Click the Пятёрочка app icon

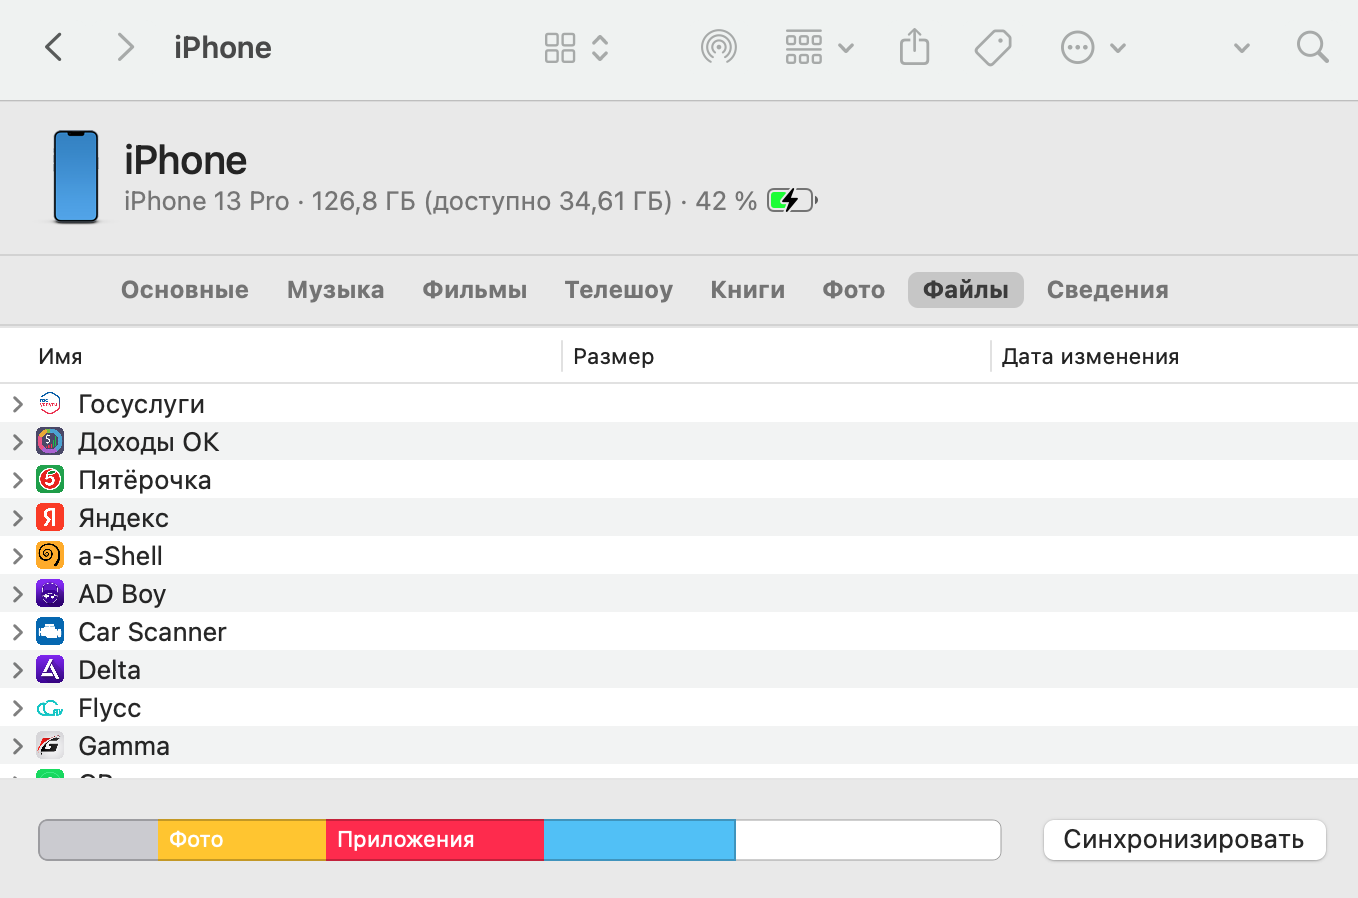[50, 479]
